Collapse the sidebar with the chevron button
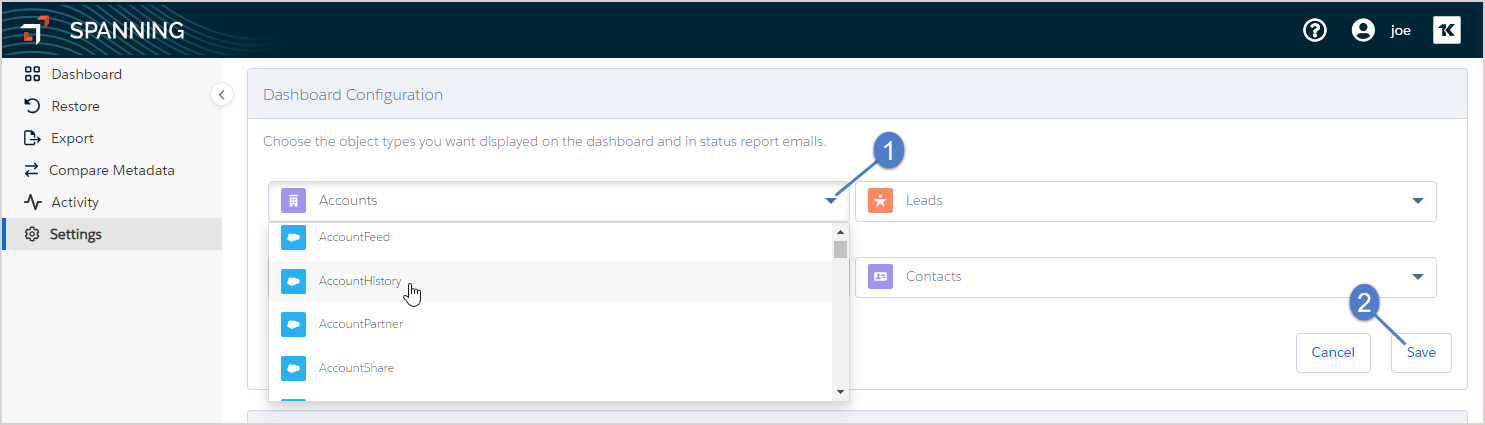This screenshot has width=1485, height=425. click(222, 94)
